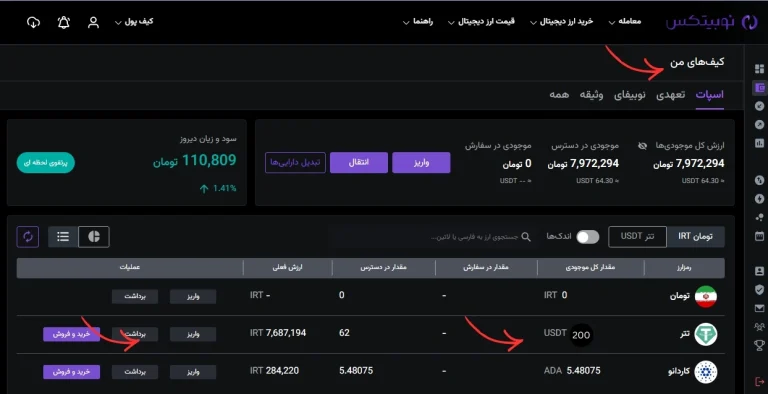Screen dimensions: 768x394
Task: Click خرید و فروش in the کاردانو row
Action: click(72, 372)
